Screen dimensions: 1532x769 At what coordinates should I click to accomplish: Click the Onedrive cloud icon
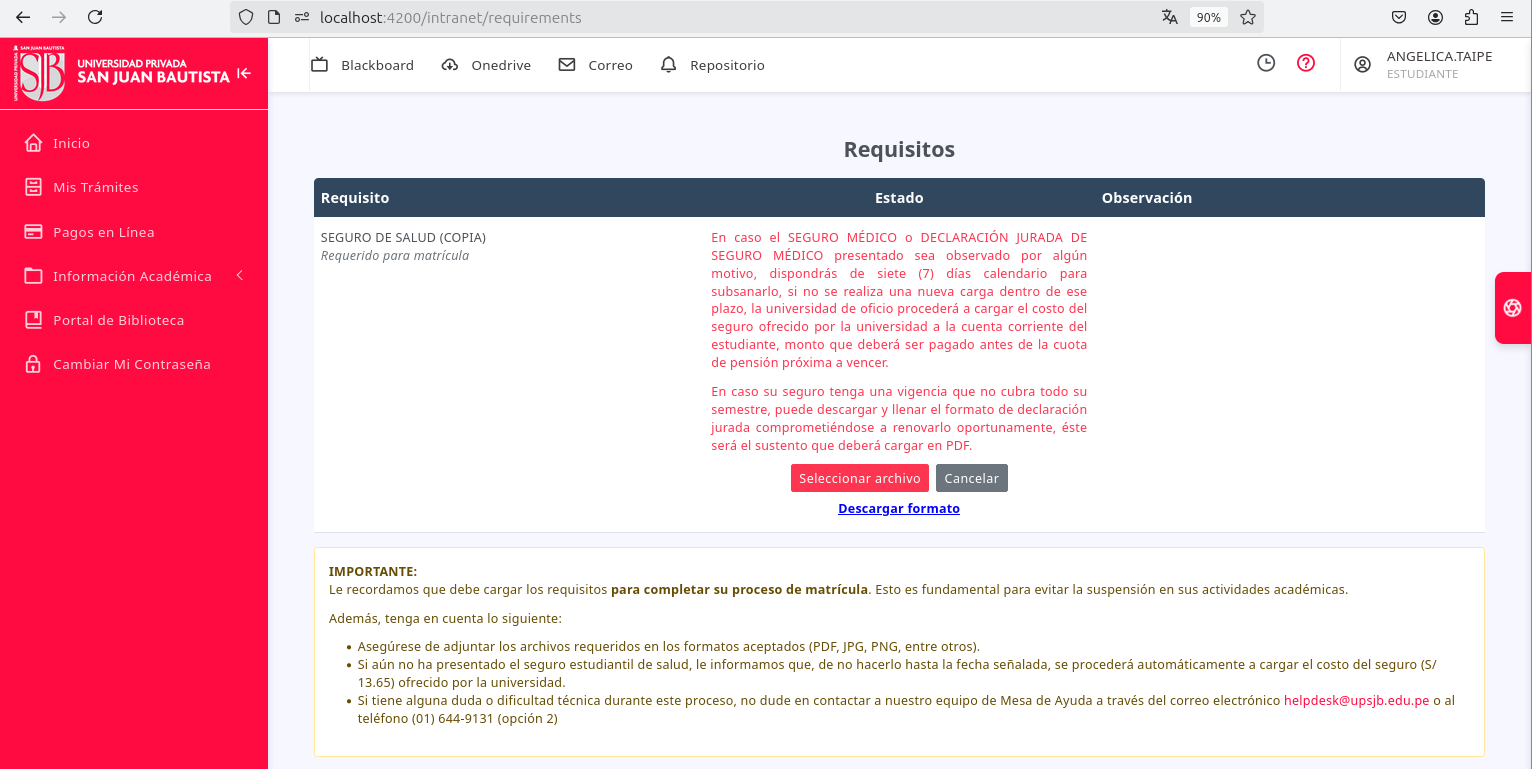coord(450,65)
